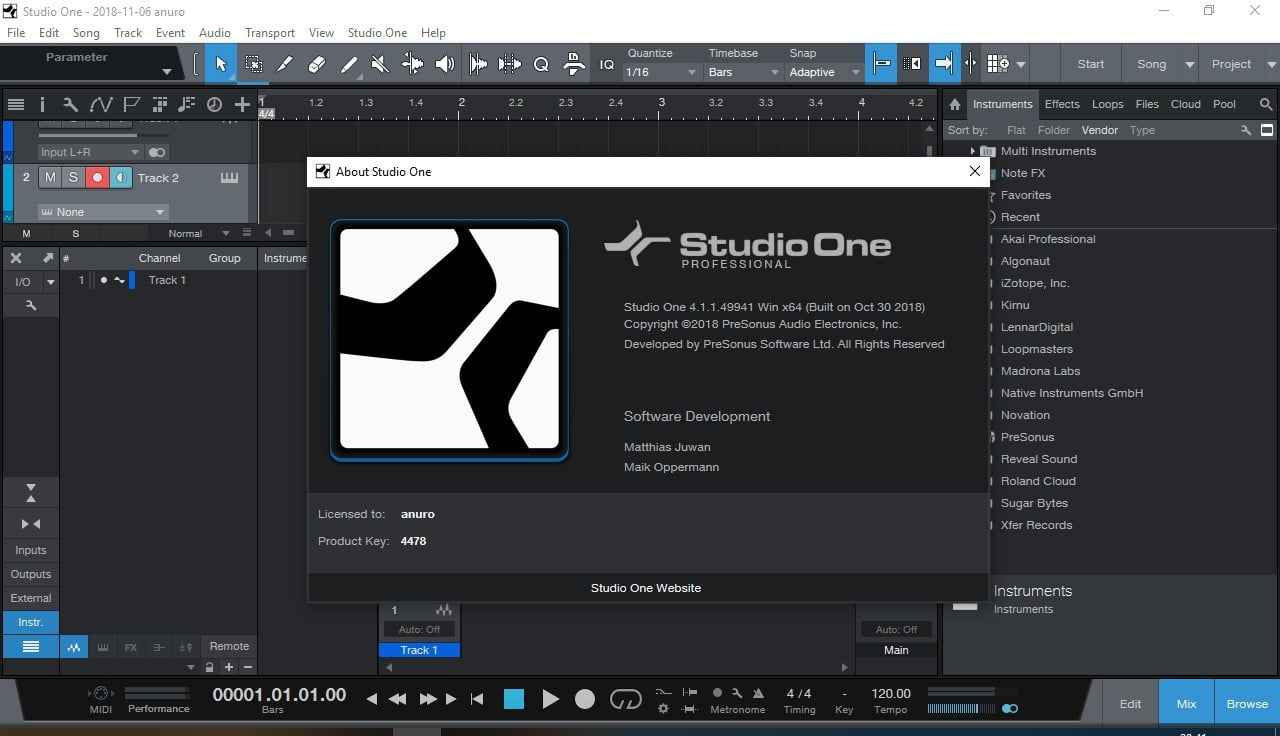Viewport: 1280px width, 736px height.
Task: Switch to the Effects browser tab
Action: 1062,104
